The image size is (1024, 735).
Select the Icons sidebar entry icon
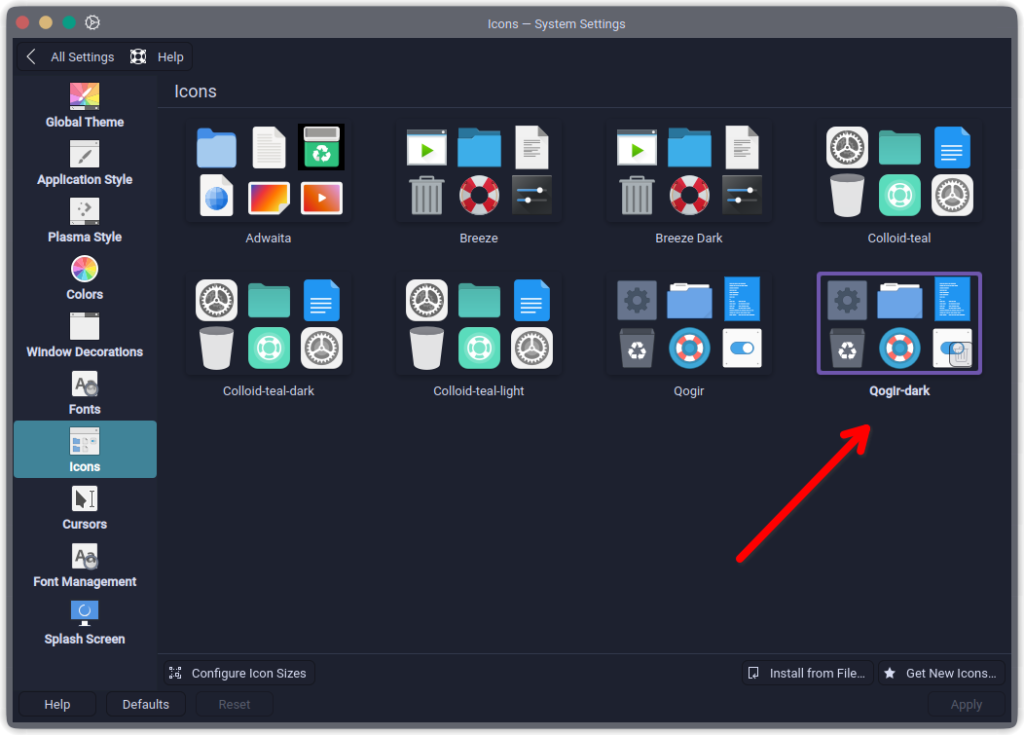[84, 442]
